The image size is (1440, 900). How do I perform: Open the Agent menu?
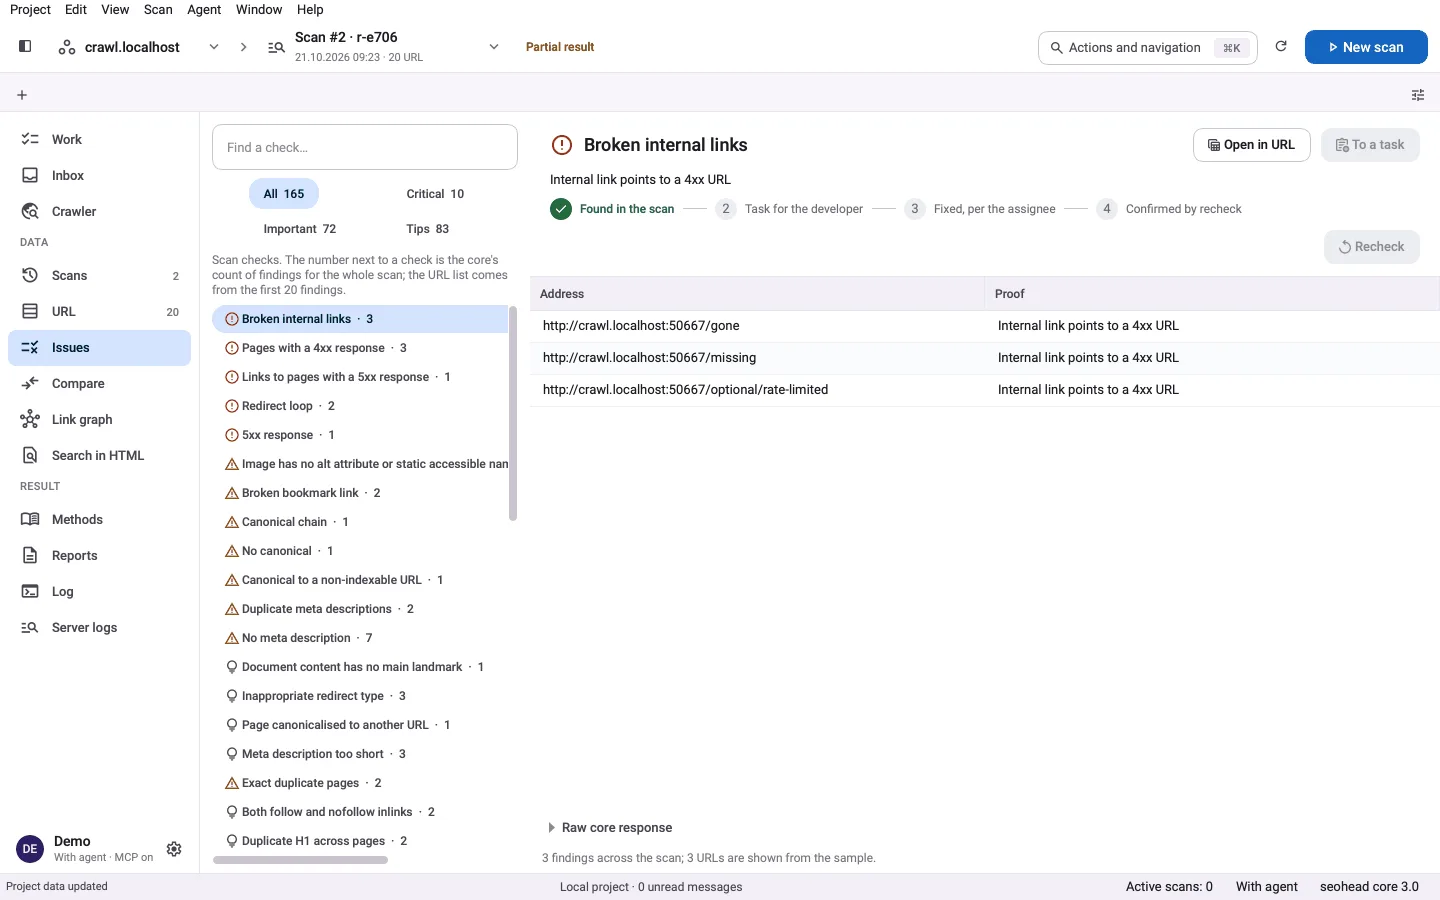click(x=204, y=9)
